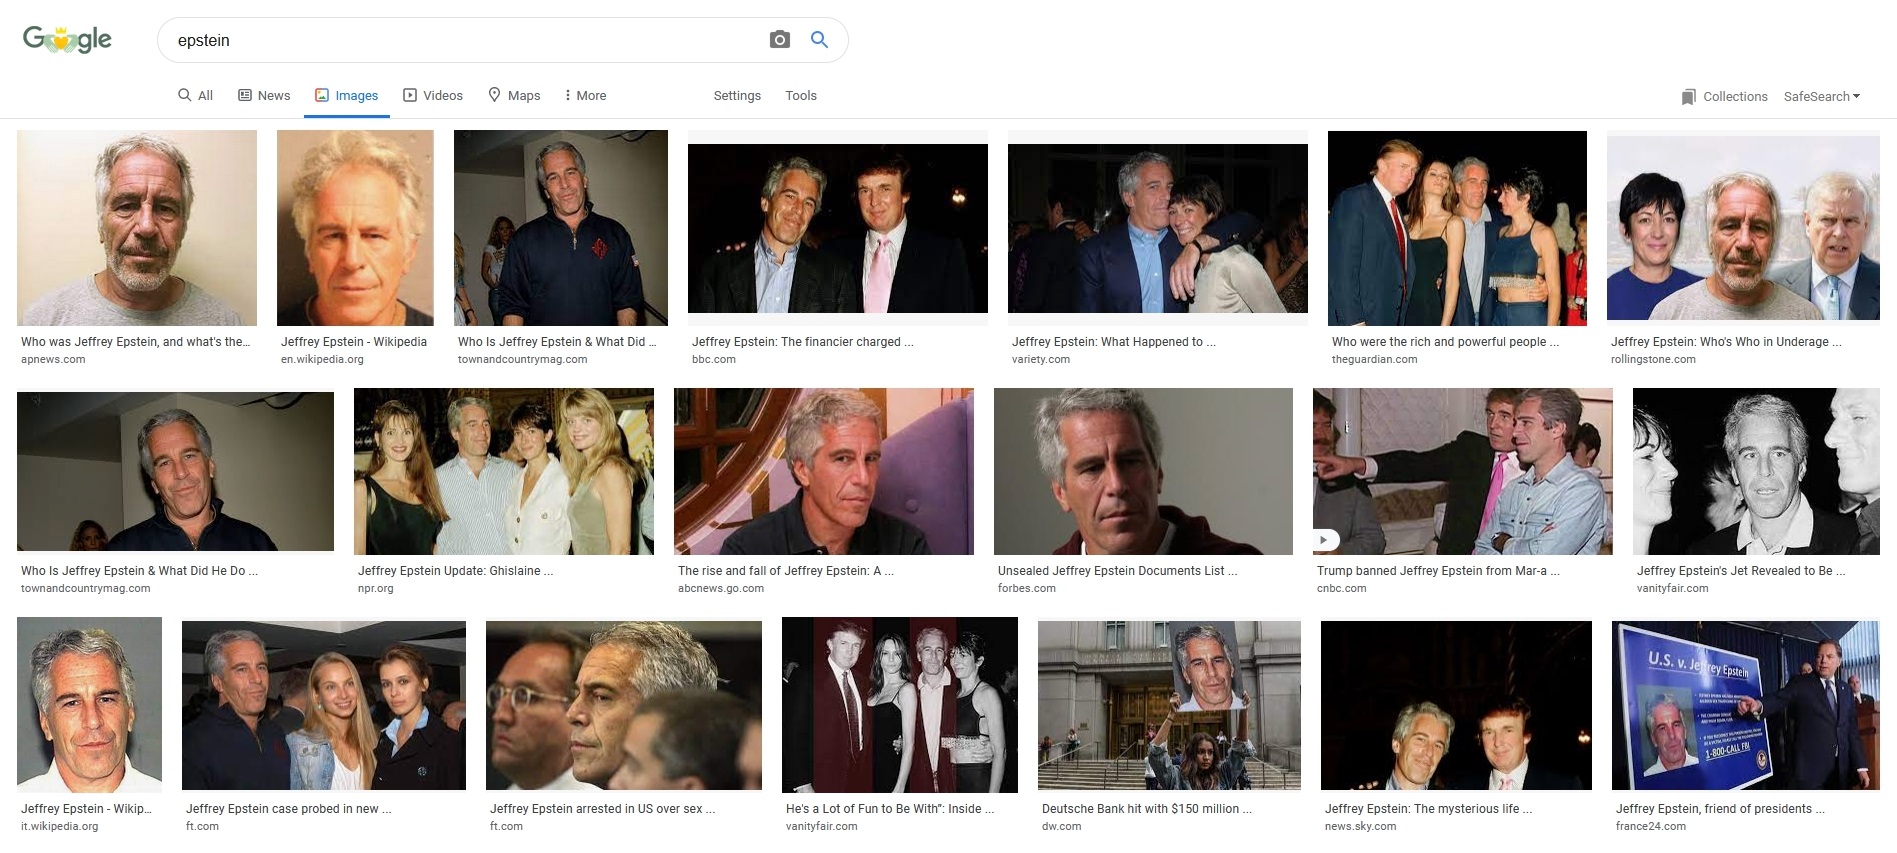Open the abcnews.go.com image thumbnail
The image size is (1897, 853).
pos(824,471)
